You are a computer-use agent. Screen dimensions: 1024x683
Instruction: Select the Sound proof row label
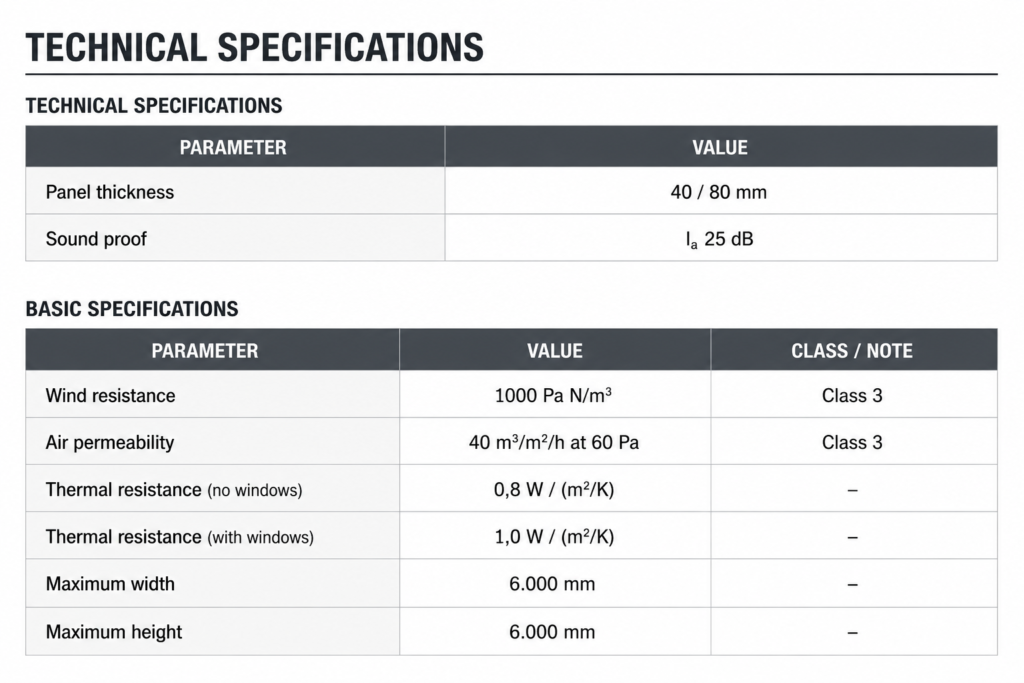point(96,239)
